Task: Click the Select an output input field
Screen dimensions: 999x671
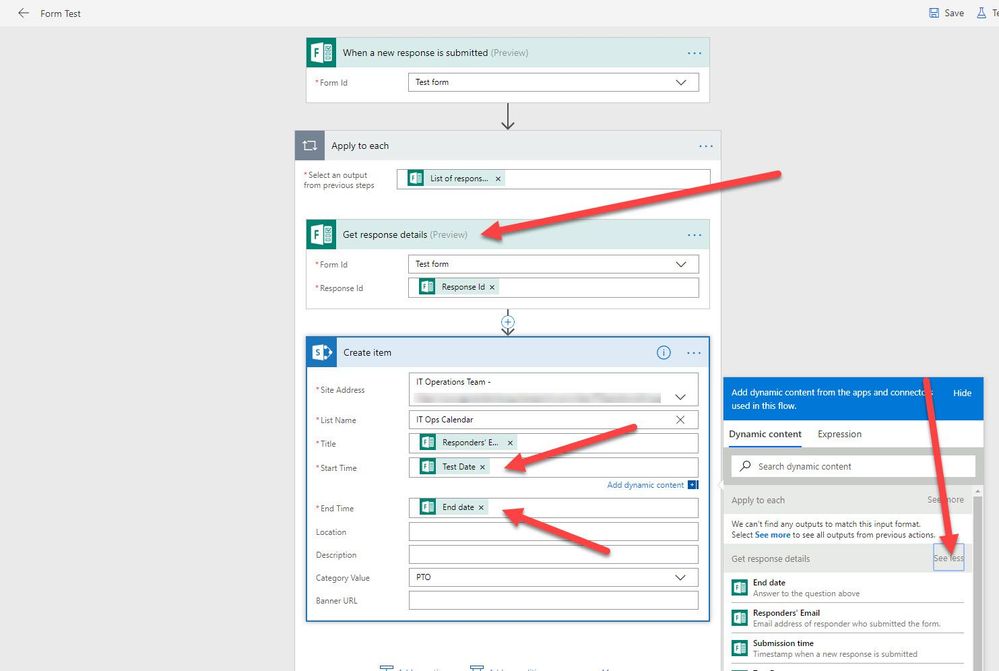Action: click(553, 179)
